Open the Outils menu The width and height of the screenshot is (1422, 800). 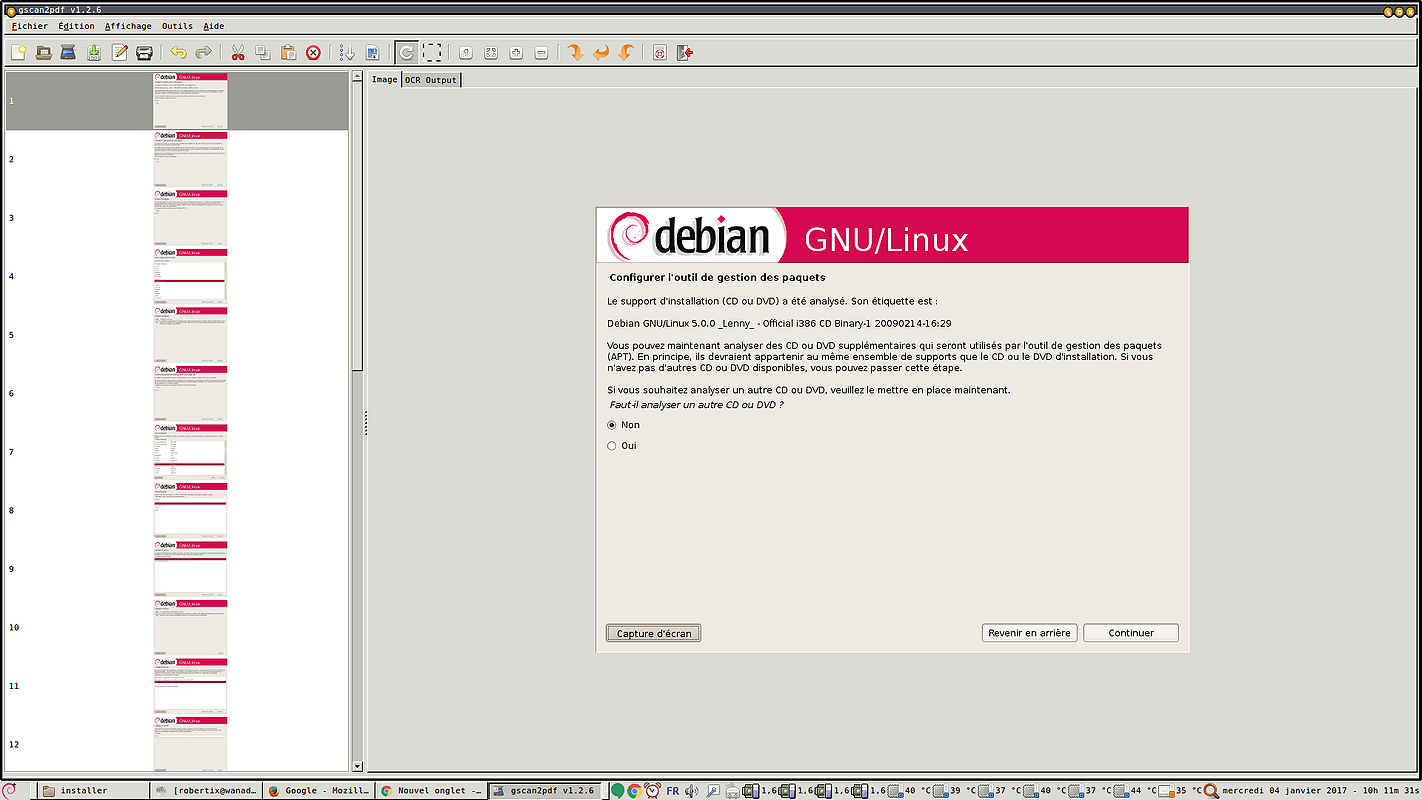177,26
